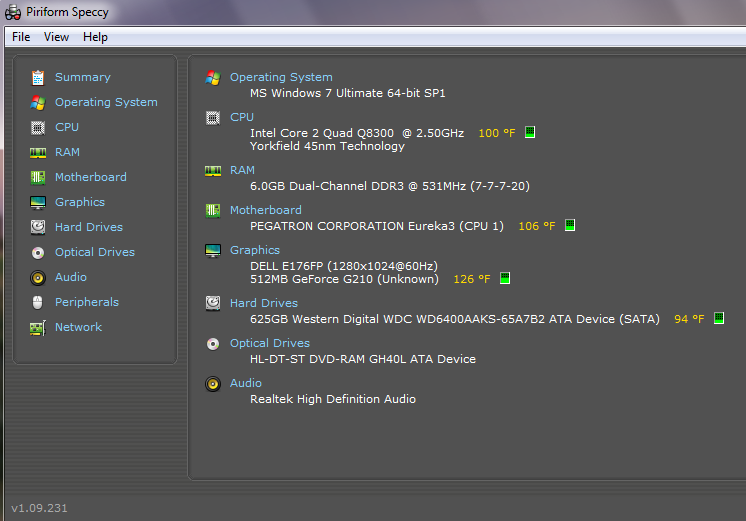
Task: Click the Summary clipboard icon in sidebar
Action: [x=38, y=78]
